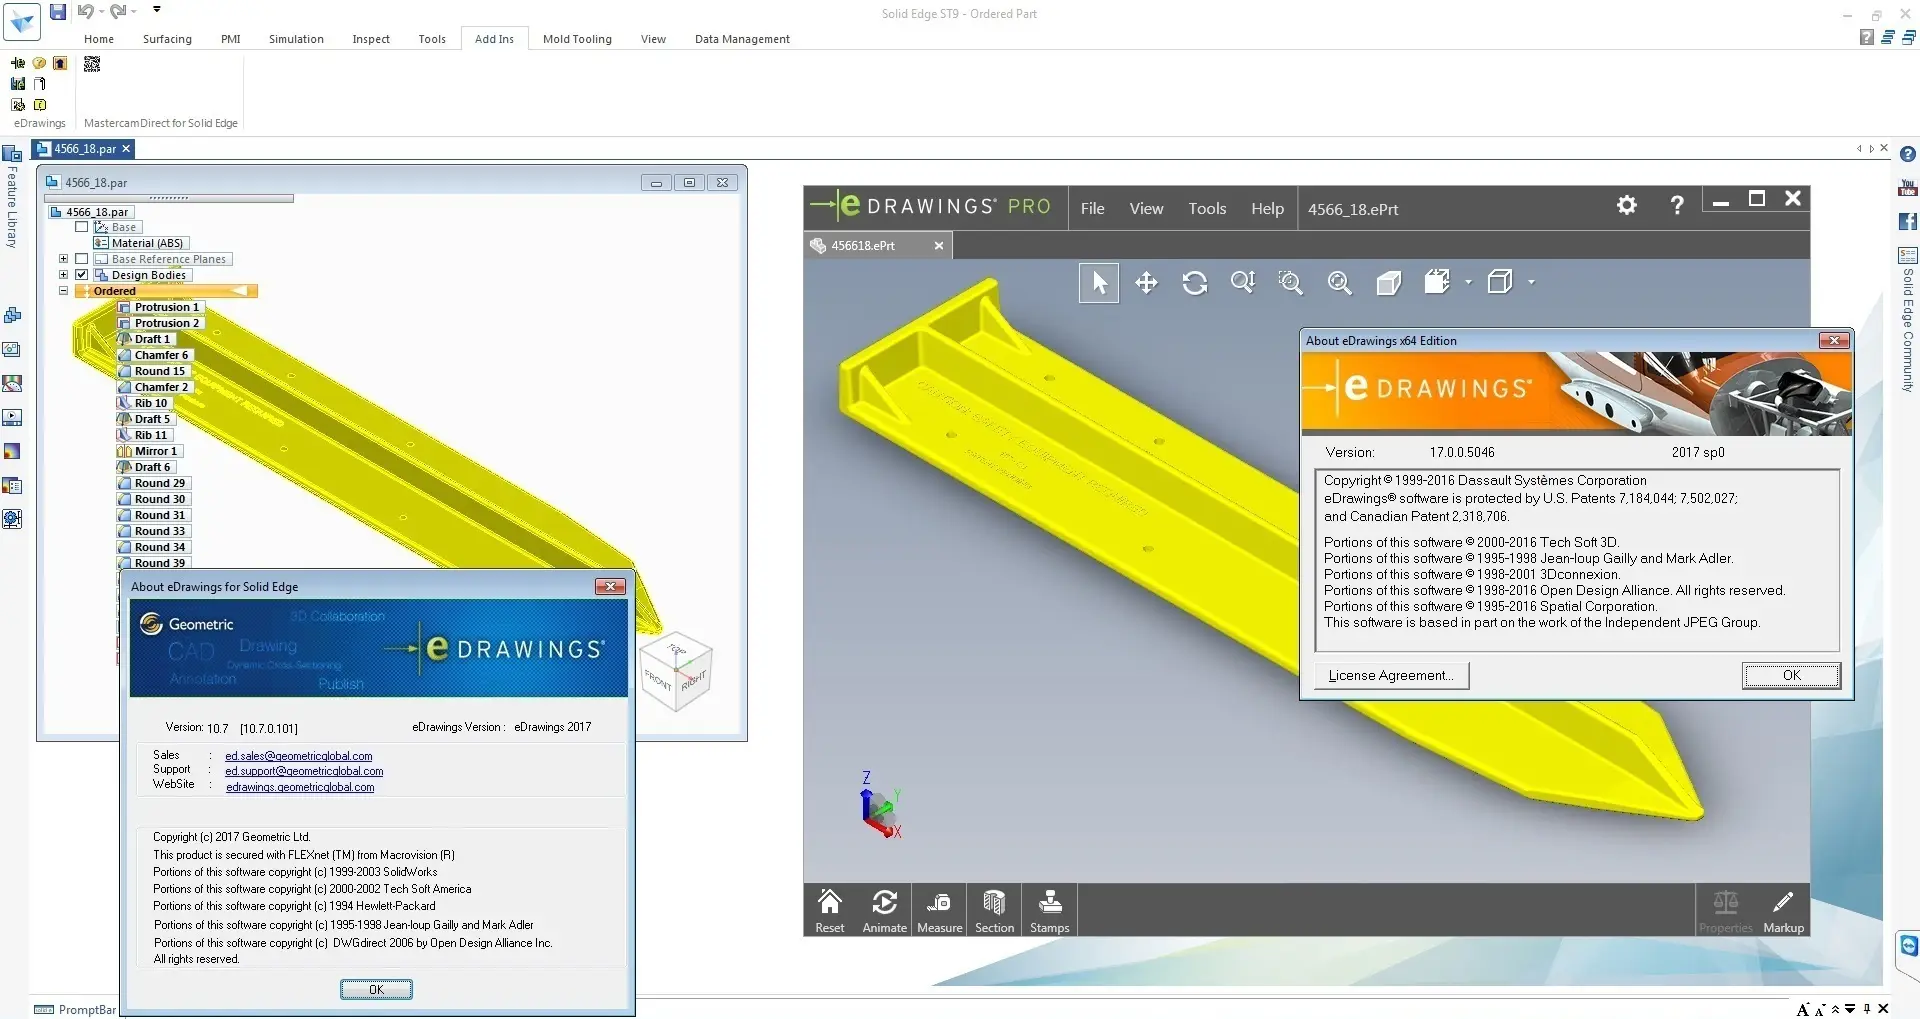Open the Mold Tooling ribbon tab
1920x1019 pixels.
point(577,39)
